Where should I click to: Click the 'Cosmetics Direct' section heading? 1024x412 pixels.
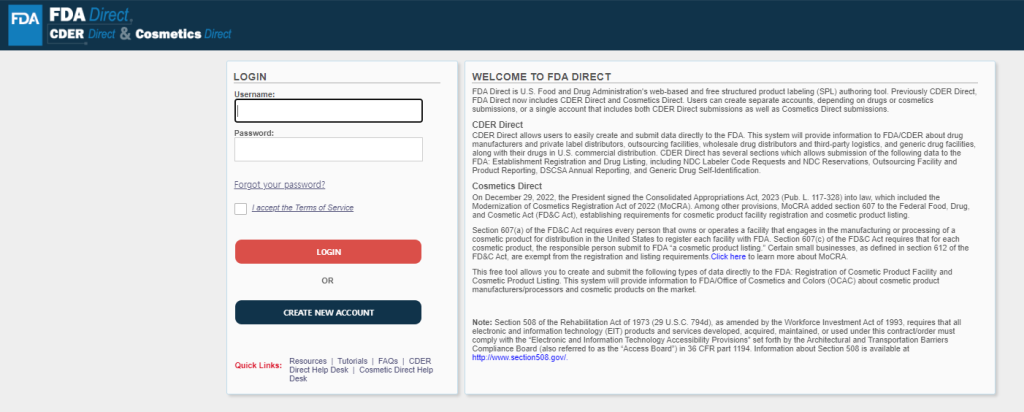pyautogui.click(x=507, y=186)
